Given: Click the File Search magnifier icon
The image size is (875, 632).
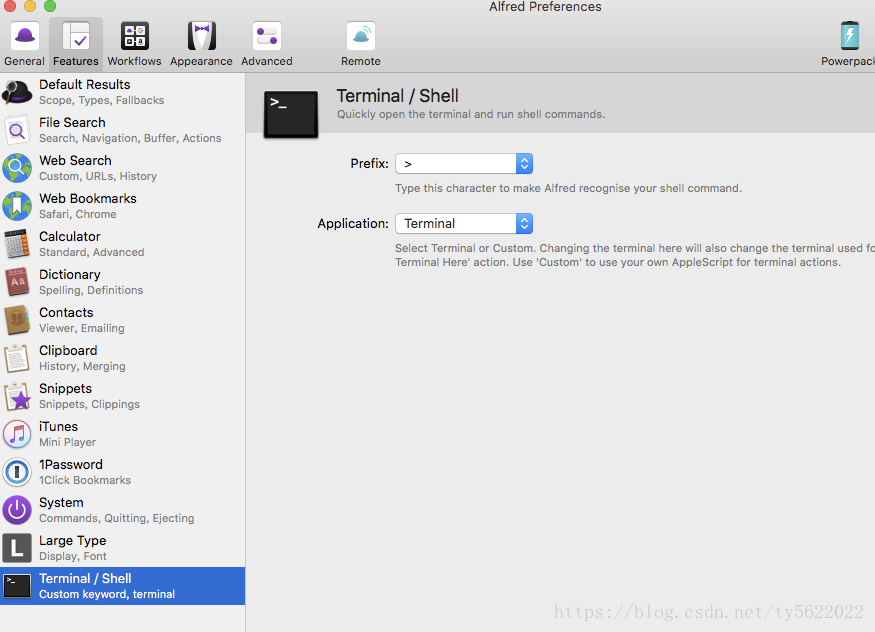Looking at the screenshot, I should click(17, 130).
